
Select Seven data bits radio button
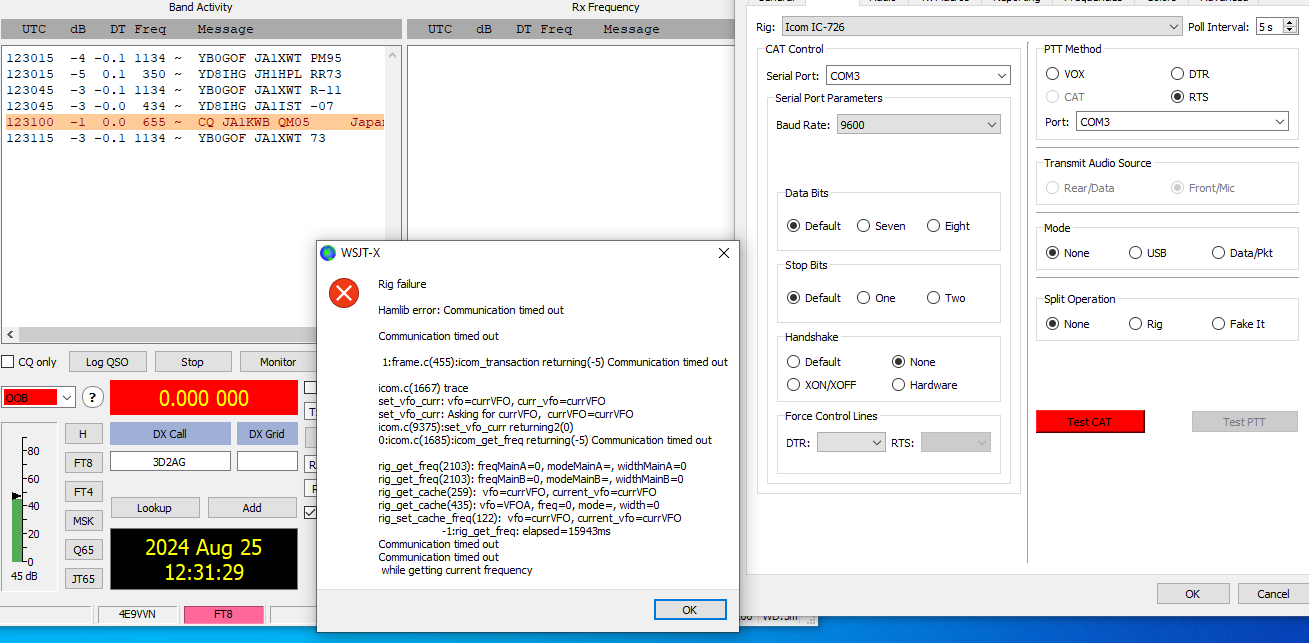(863, 226)
